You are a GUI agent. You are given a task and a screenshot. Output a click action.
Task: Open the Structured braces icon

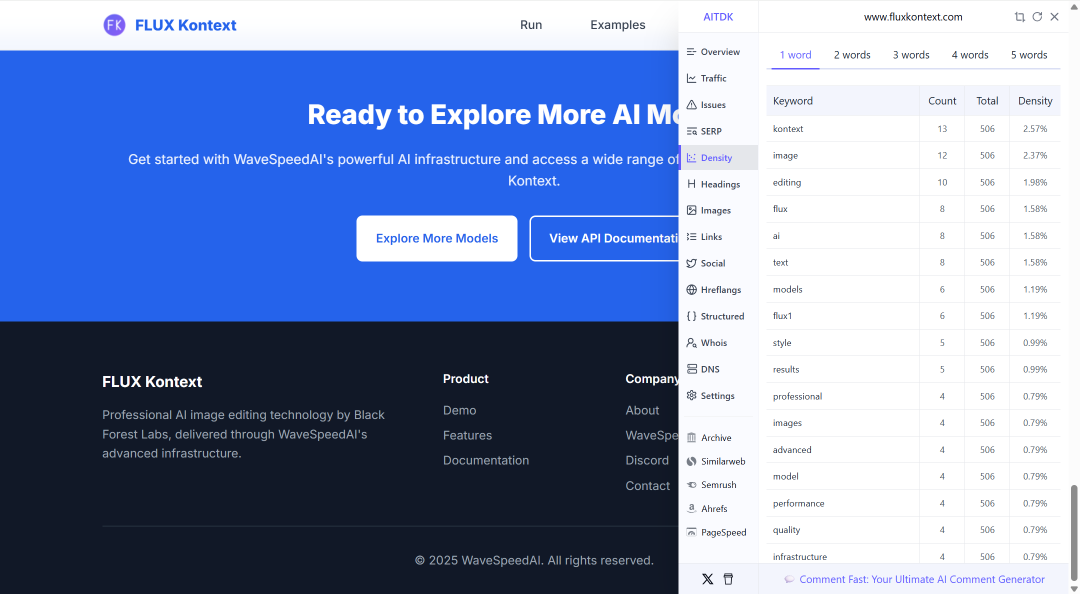(692, 316)
